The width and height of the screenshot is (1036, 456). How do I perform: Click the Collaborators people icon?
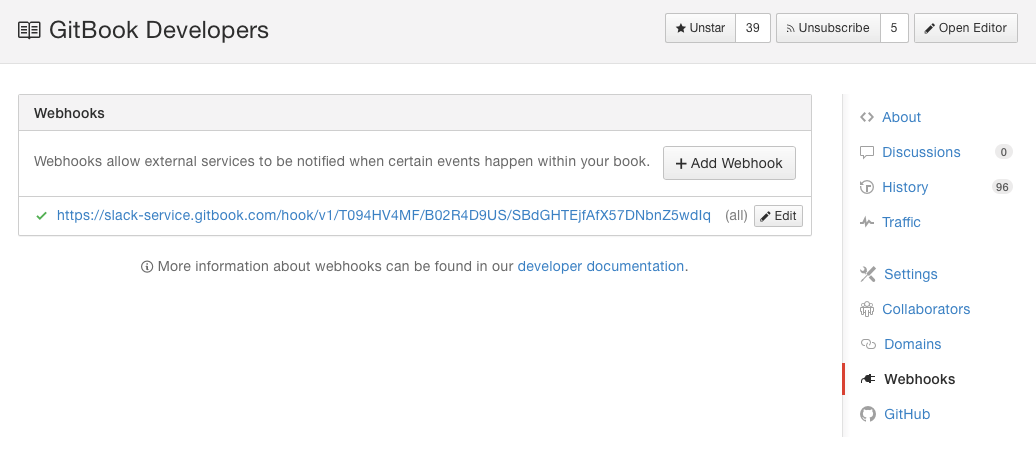pyautogui.click(x=867, y=309)
